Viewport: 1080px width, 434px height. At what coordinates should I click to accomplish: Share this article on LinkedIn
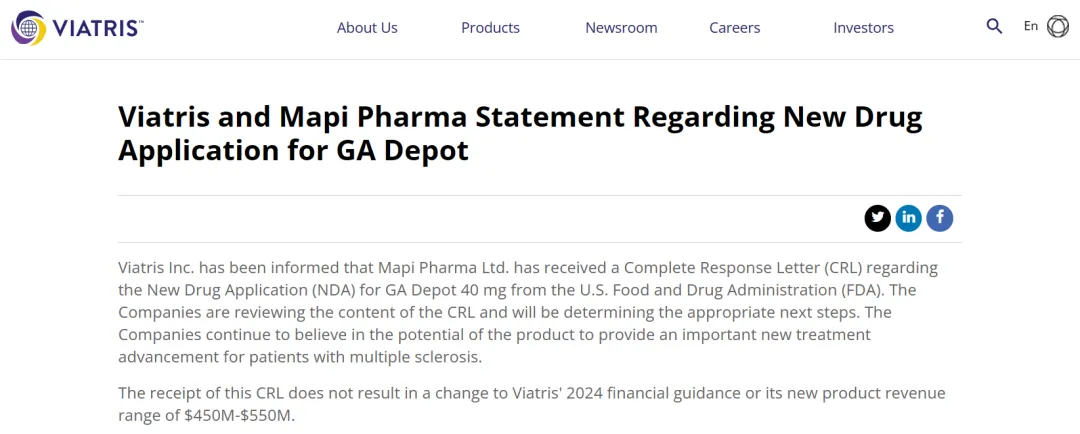[x=908, y=218]
